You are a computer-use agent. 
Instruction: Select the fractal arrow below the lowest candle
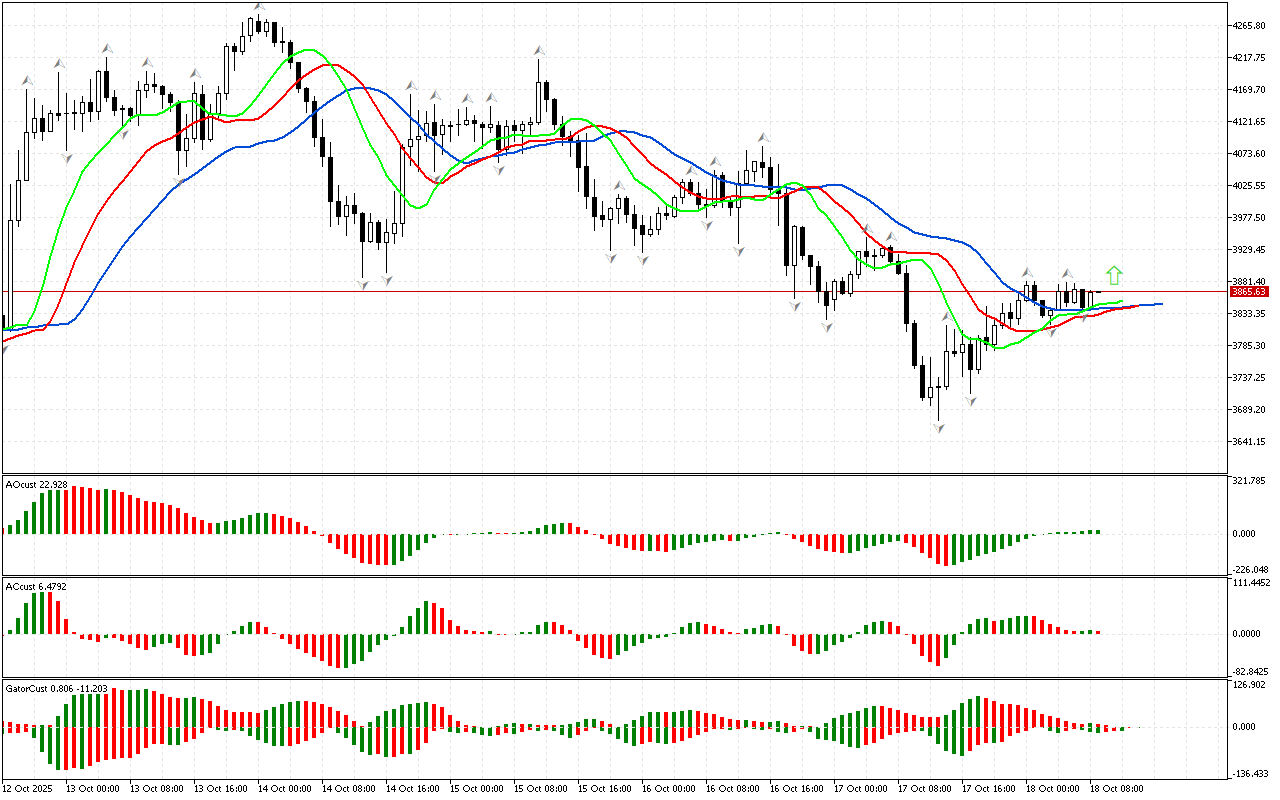938,427
